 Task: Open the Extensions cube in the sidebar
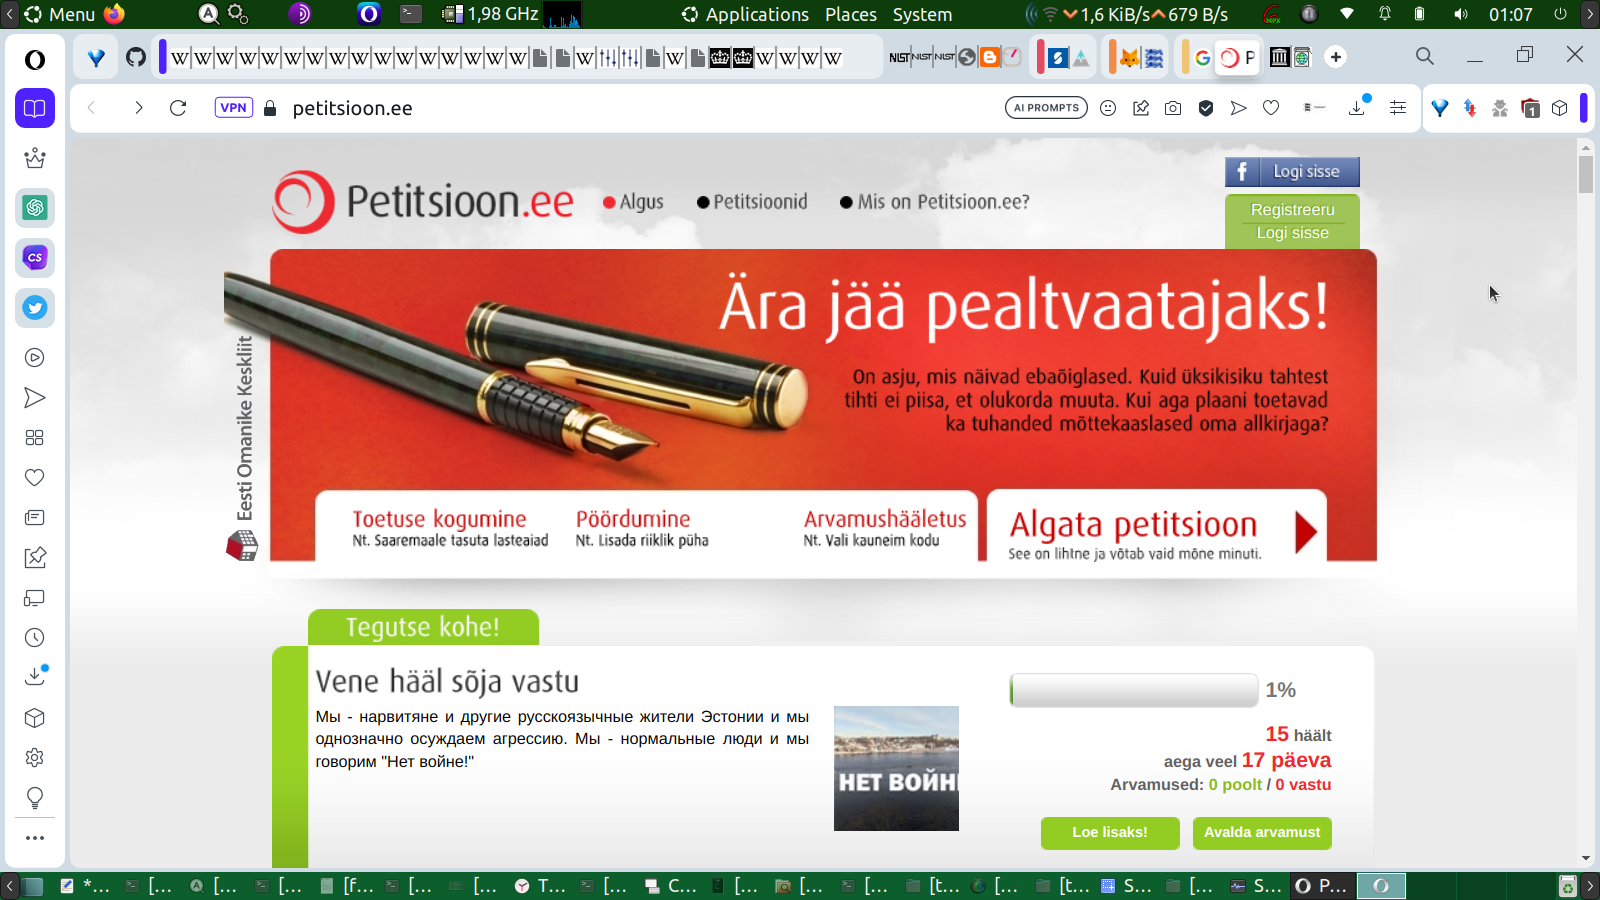tap(35, 718)
